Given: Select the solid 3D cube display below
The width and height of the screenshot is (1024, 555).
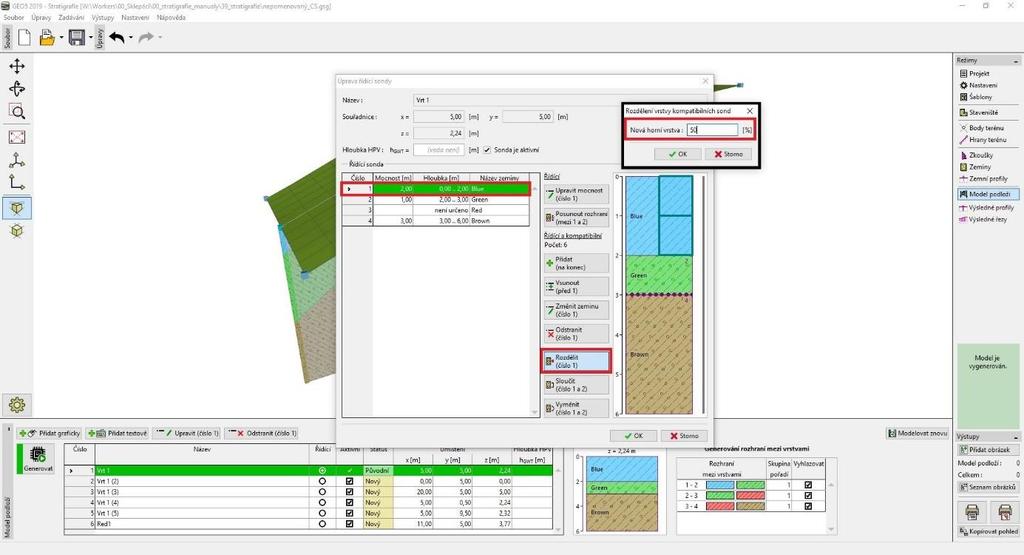Looking at the screenshot, I should [17, 231].
